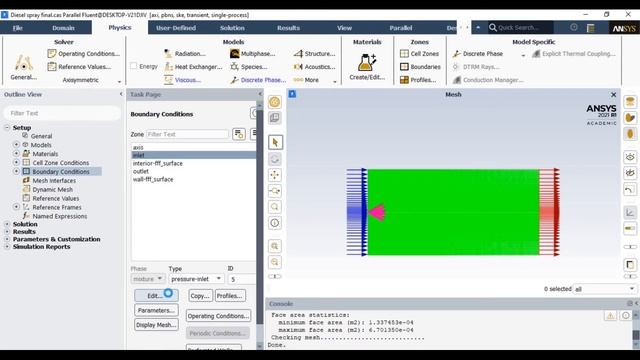Click fit to window magnifier tool
Screen dimensions: 640x360
(275, 207)
